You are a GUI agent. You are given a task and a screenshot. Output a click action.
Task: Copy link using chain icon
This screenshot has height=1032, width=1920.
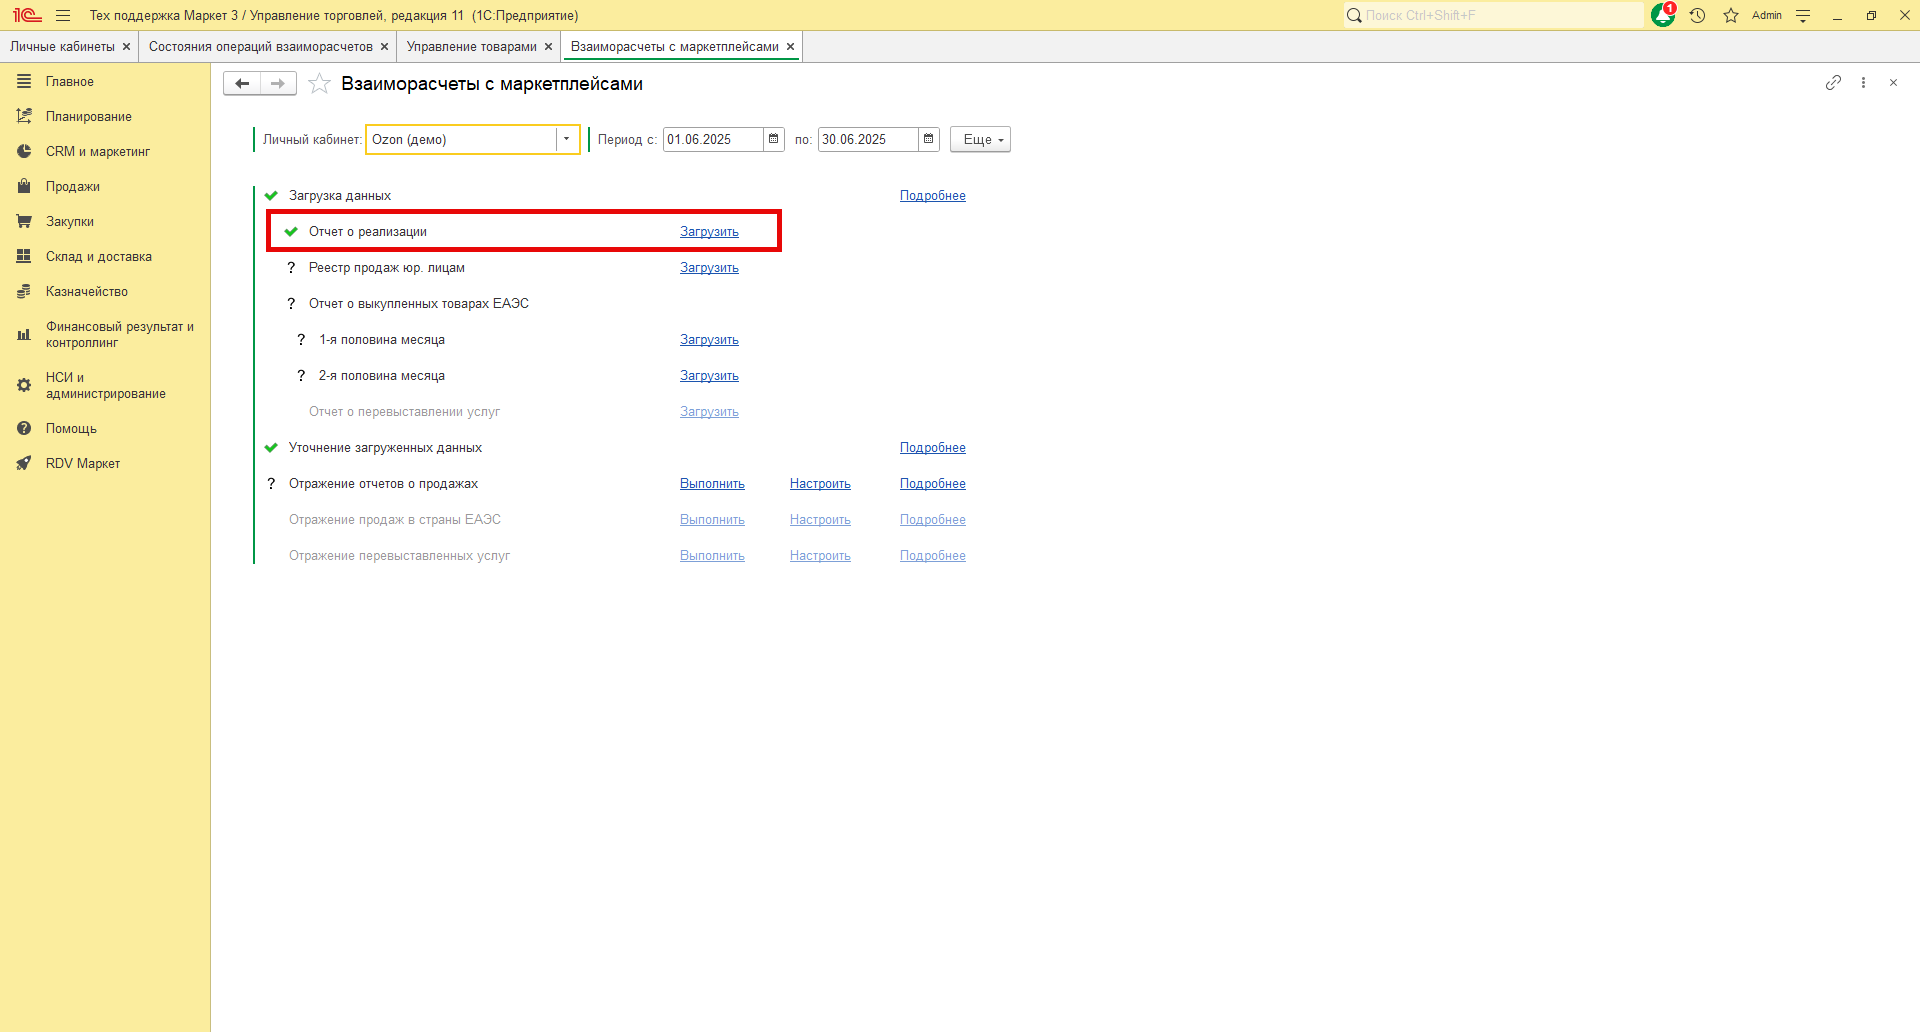pos(1832,83)
